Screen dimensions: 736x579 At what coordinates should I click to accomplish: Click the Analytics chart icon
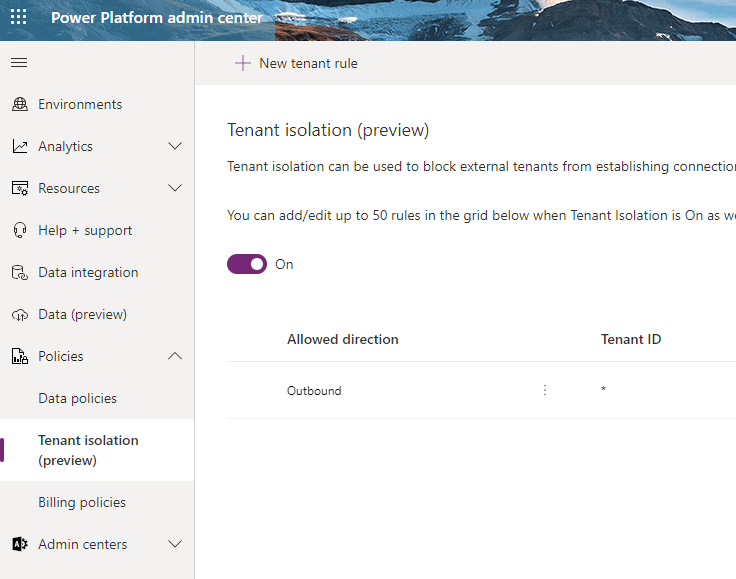coord(20,147)
